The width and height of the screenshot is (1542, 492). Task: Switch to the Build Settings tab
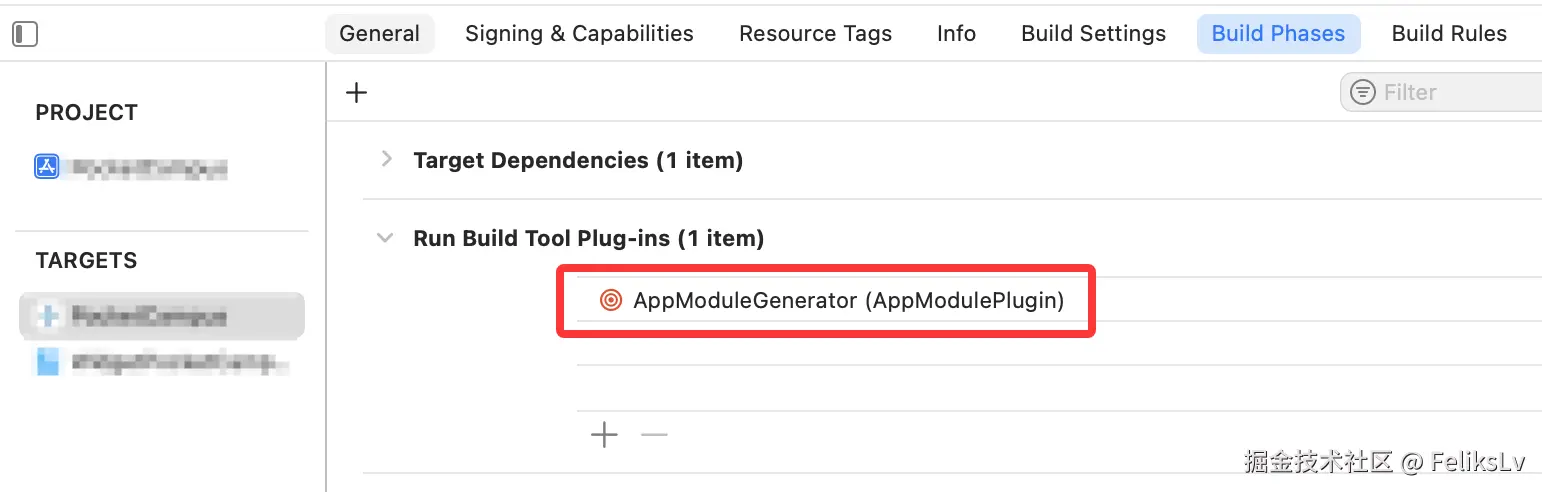tap(1093, 34)
